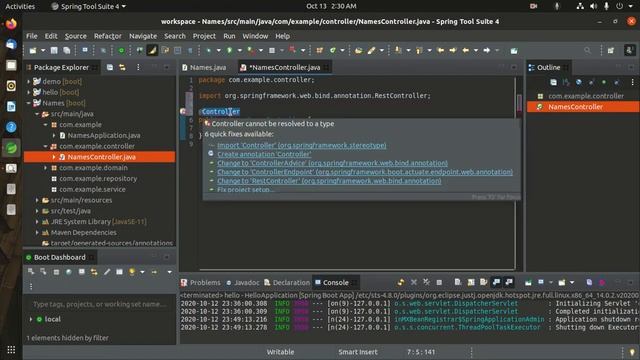The width and height of the screenshot is (640, 360).
Task: Expand the local node in Boot Dashboard
Action: [31, 319]
